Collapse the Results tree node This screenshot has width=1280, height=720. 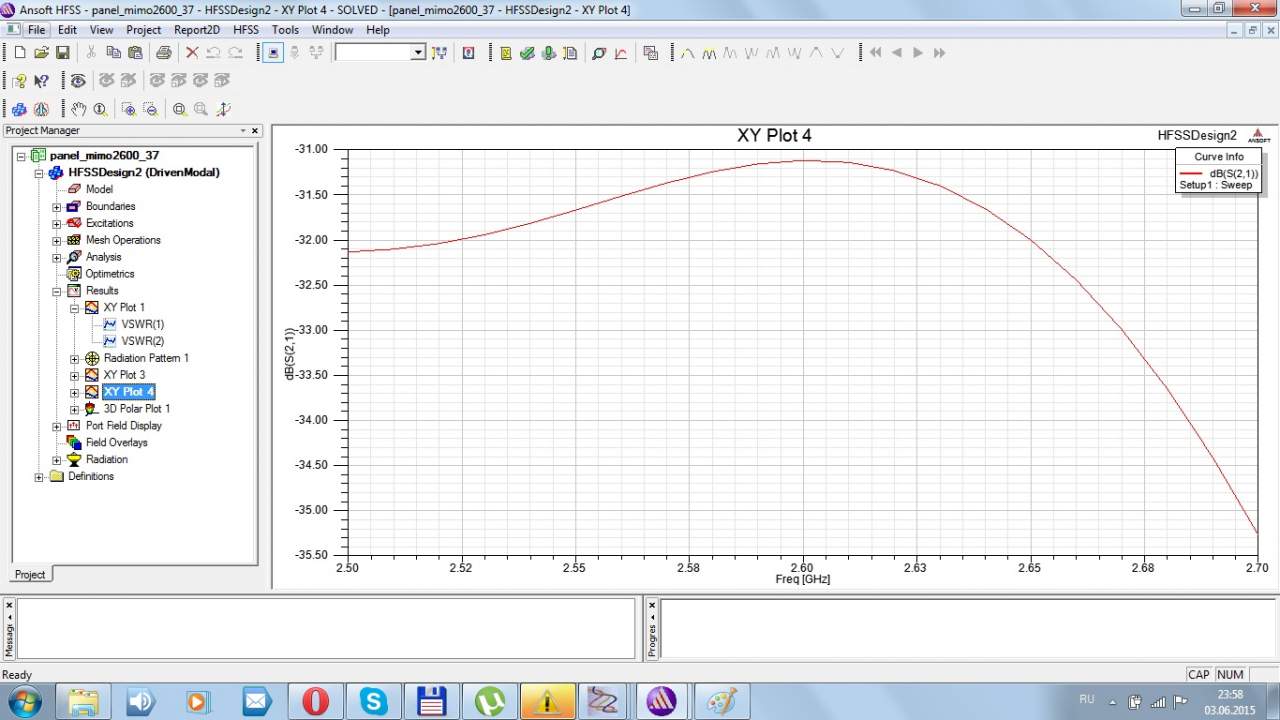tap(57, 291)
